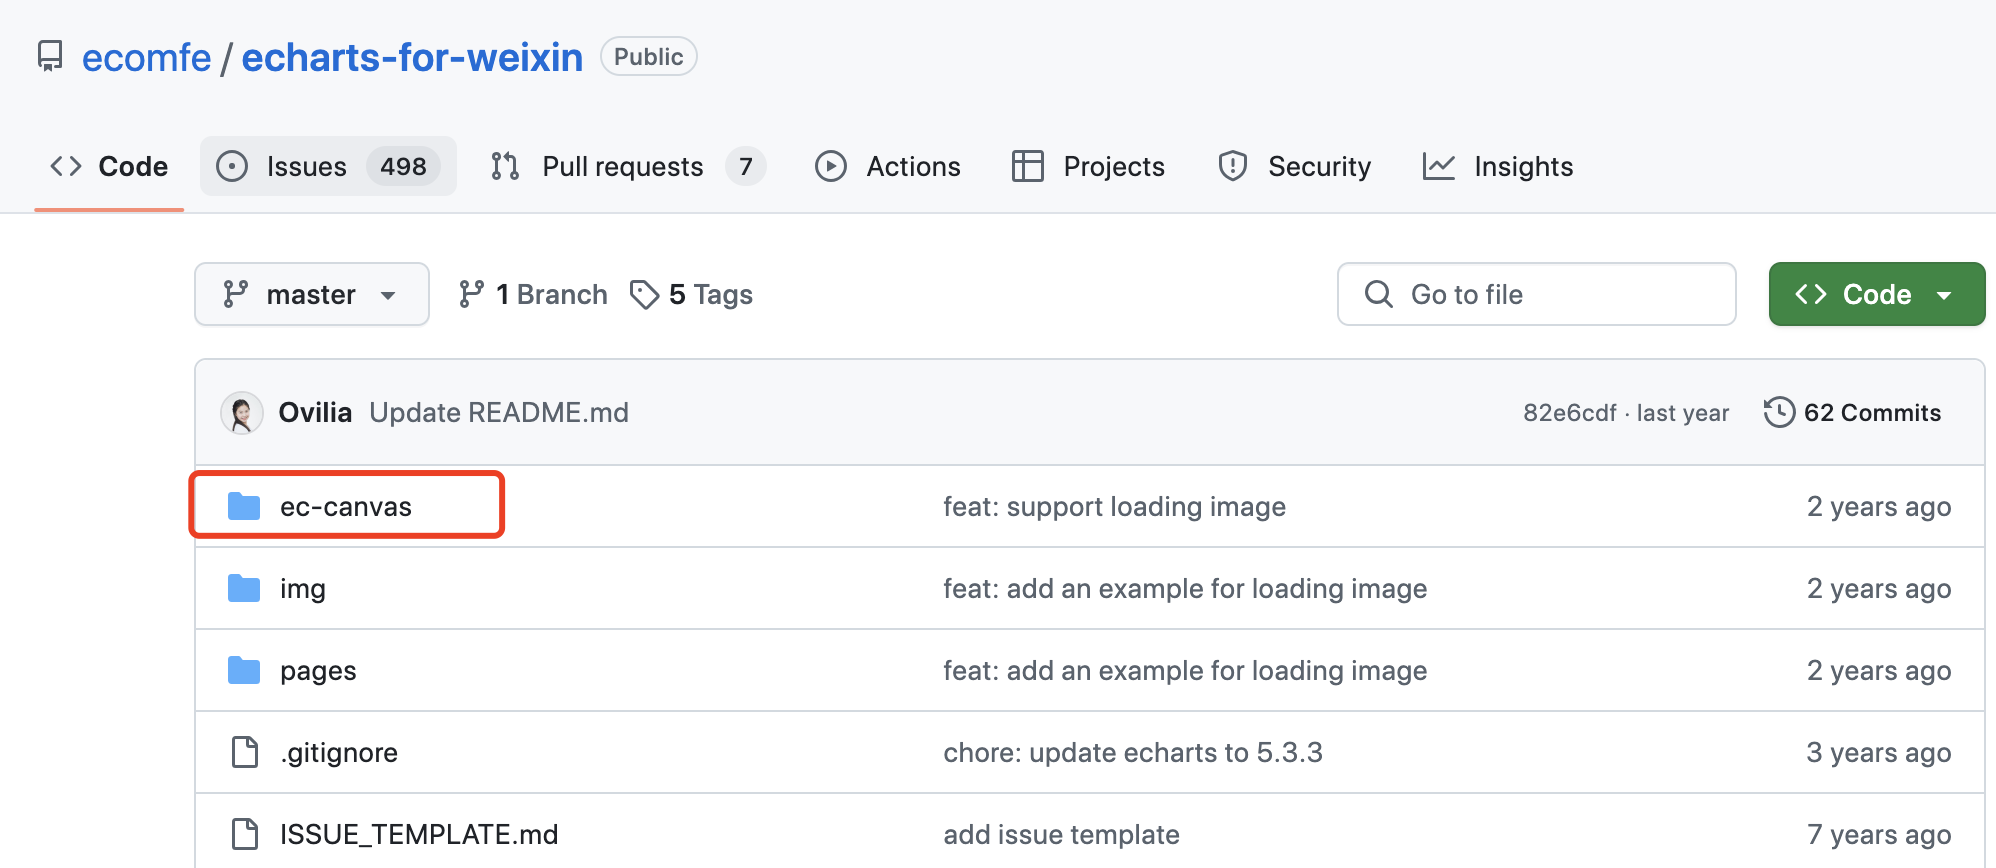This screenshot has height=868, width=1996.
Task: Click the repository icon beside ecomfe
Action: click(50, 56)
